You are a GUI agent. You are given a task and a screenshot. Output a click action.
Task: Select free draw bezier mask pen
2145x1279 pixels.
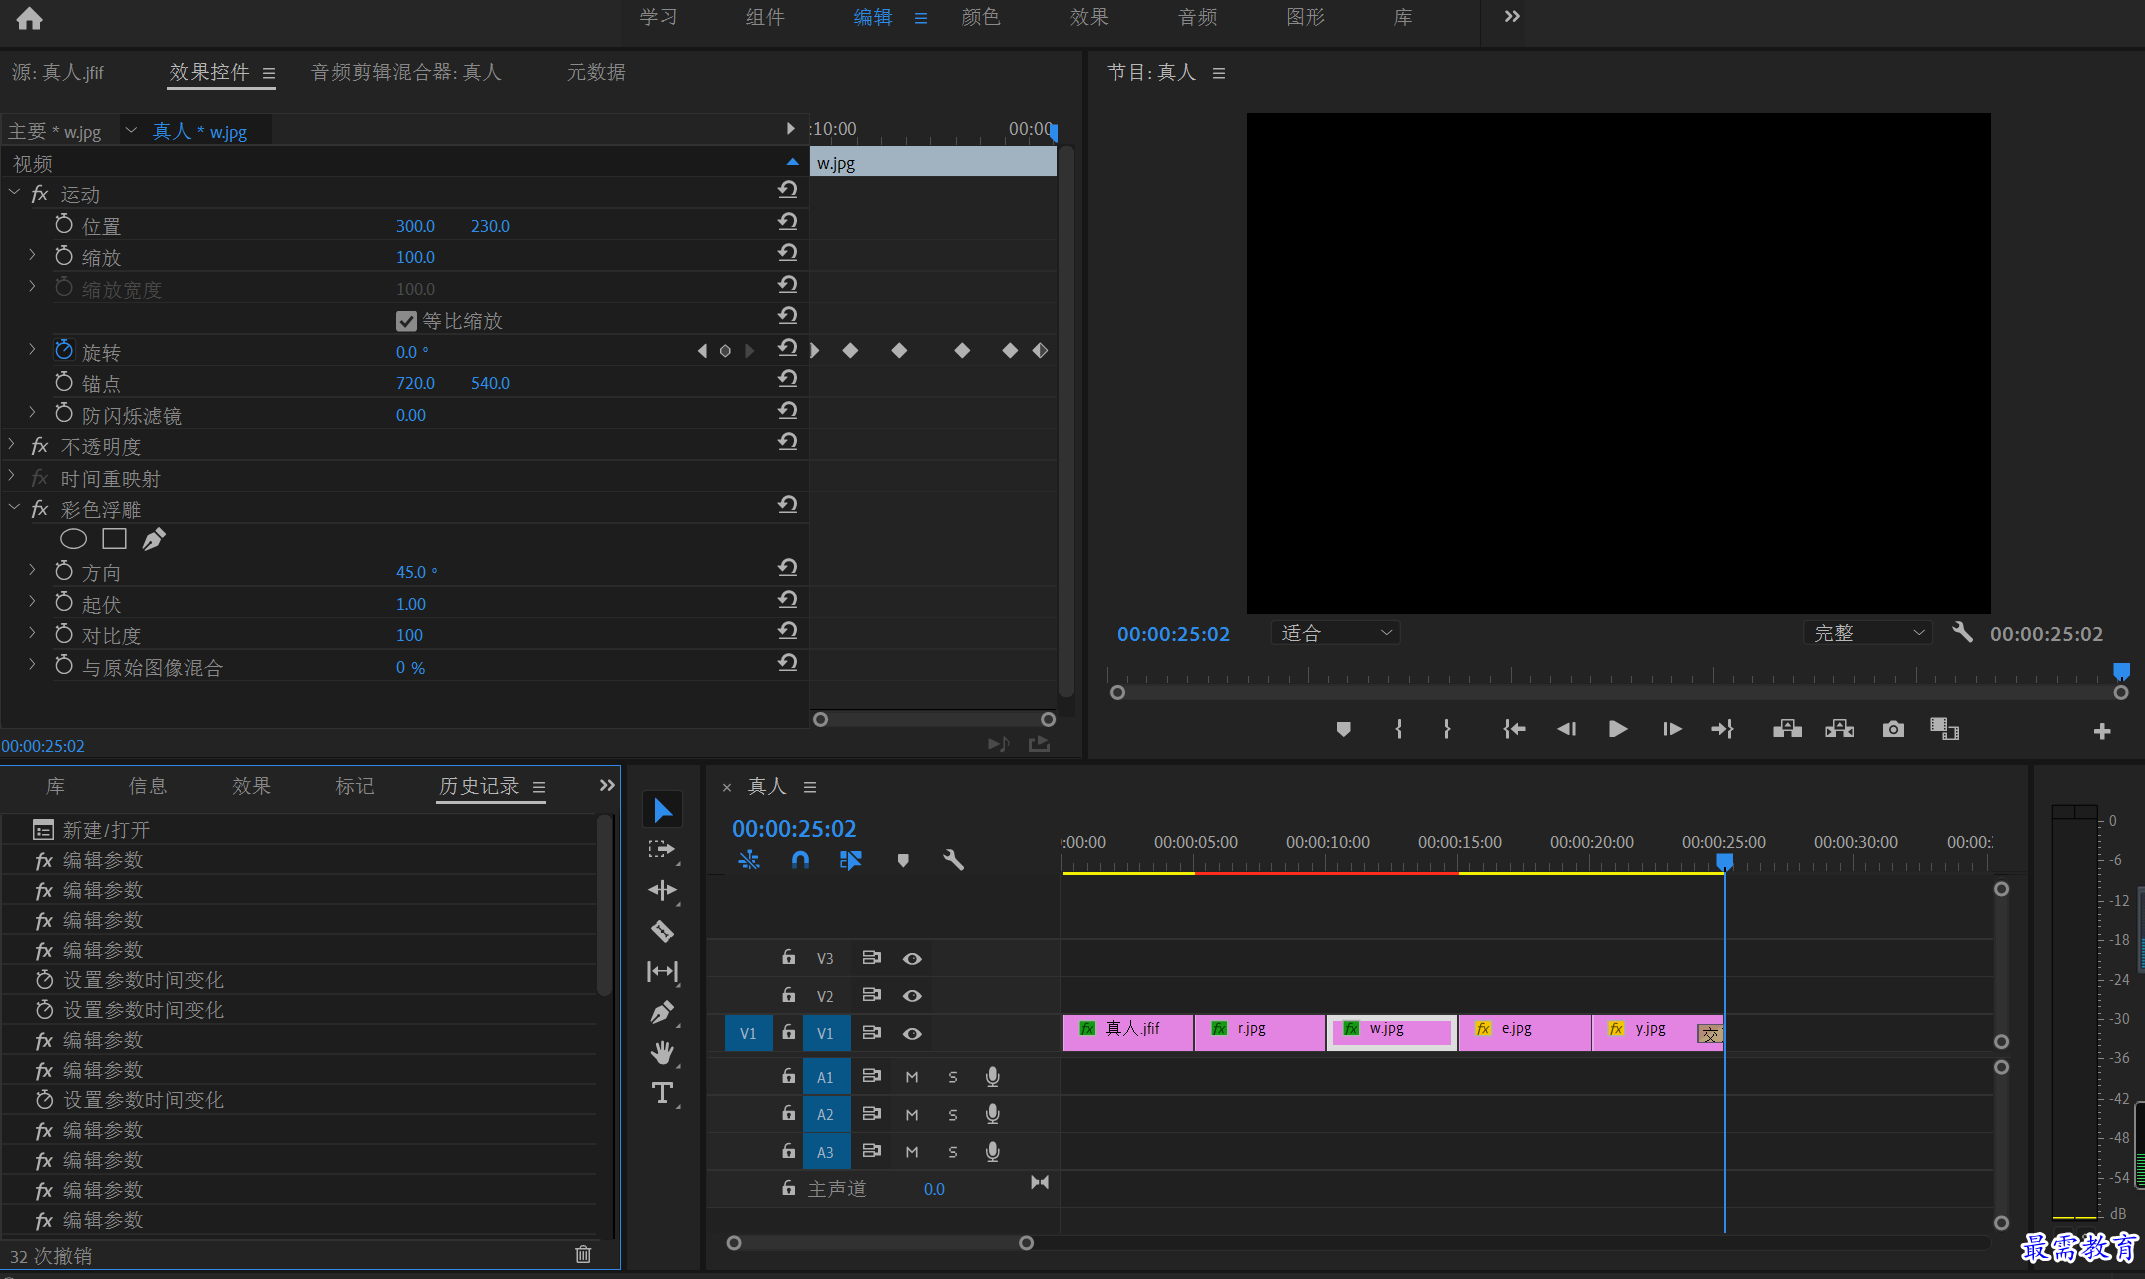point(154,539)
